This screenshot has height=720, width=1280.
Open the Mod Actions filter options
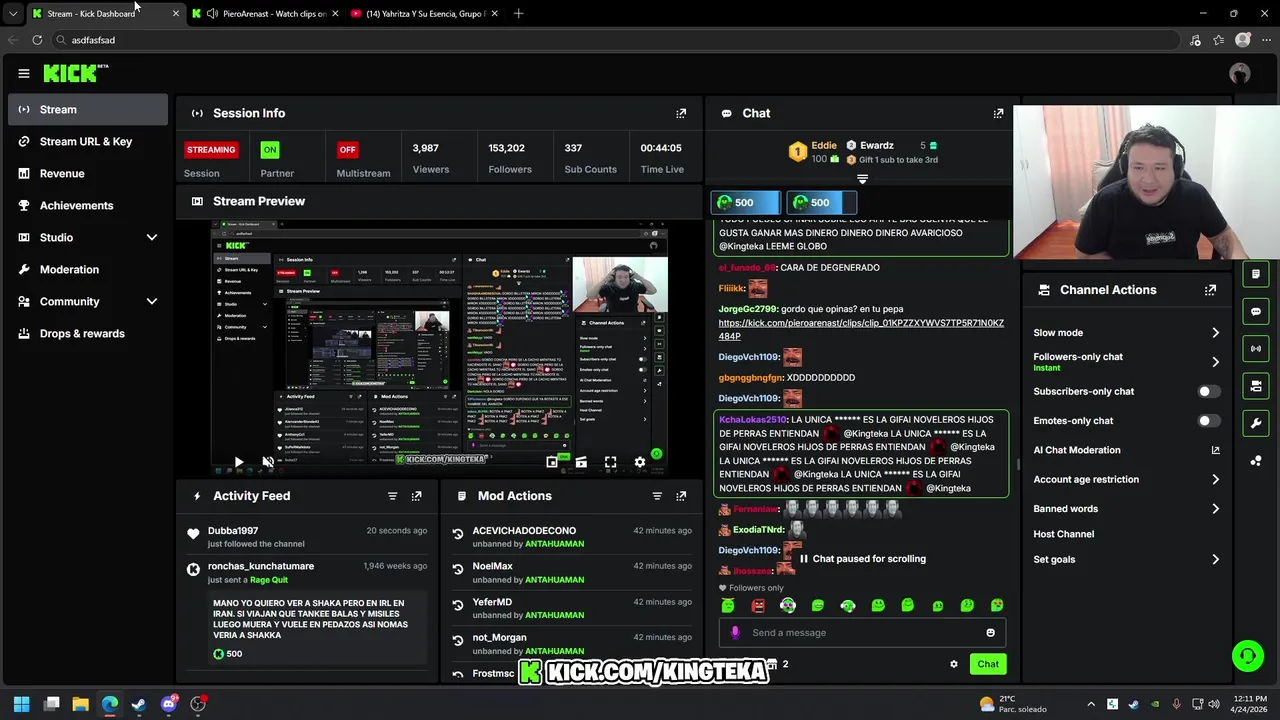pyautogui.click(x=657, y=496)
